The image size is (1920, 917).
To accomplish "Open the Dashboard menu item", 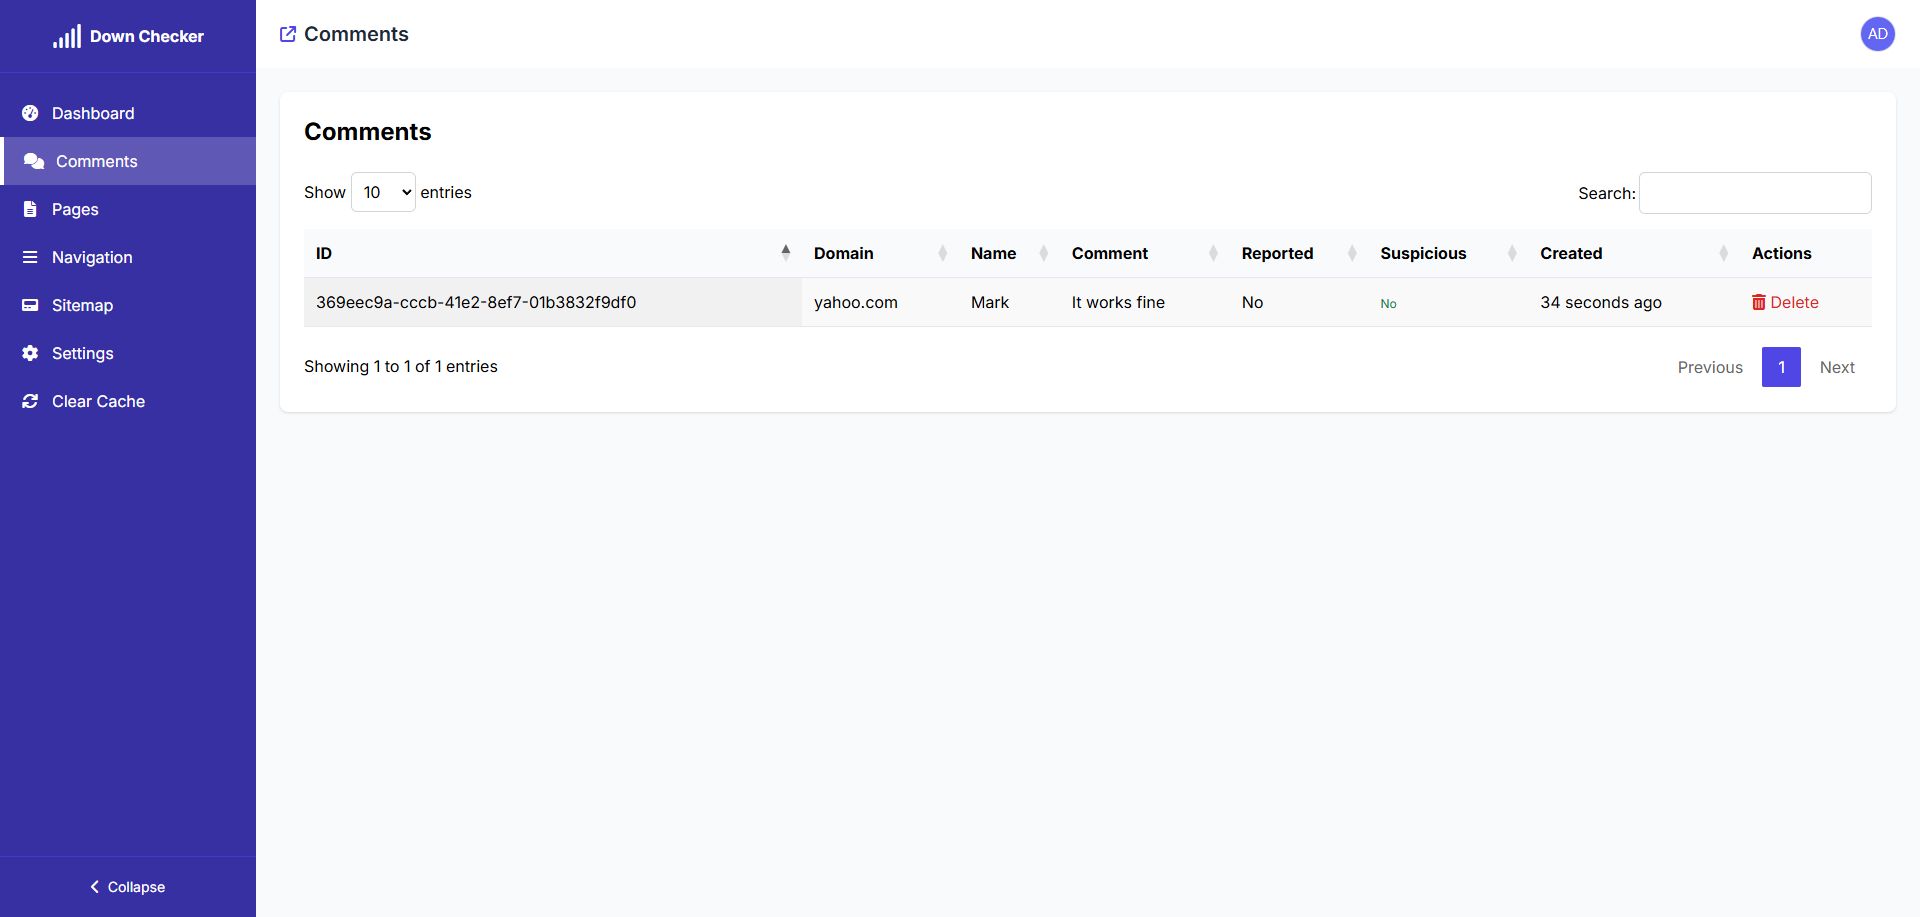I will [128, 113].
